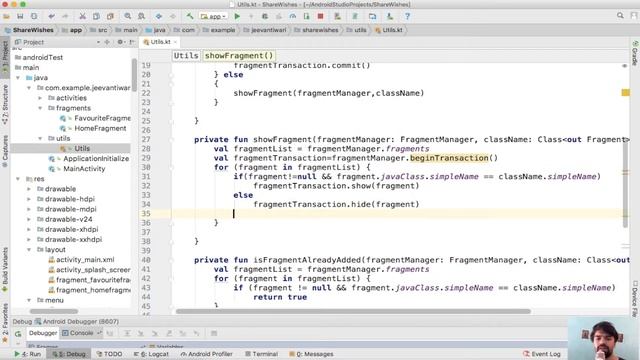Click the Project settings gear icon

pyautogui.click(x=120, y=42)
